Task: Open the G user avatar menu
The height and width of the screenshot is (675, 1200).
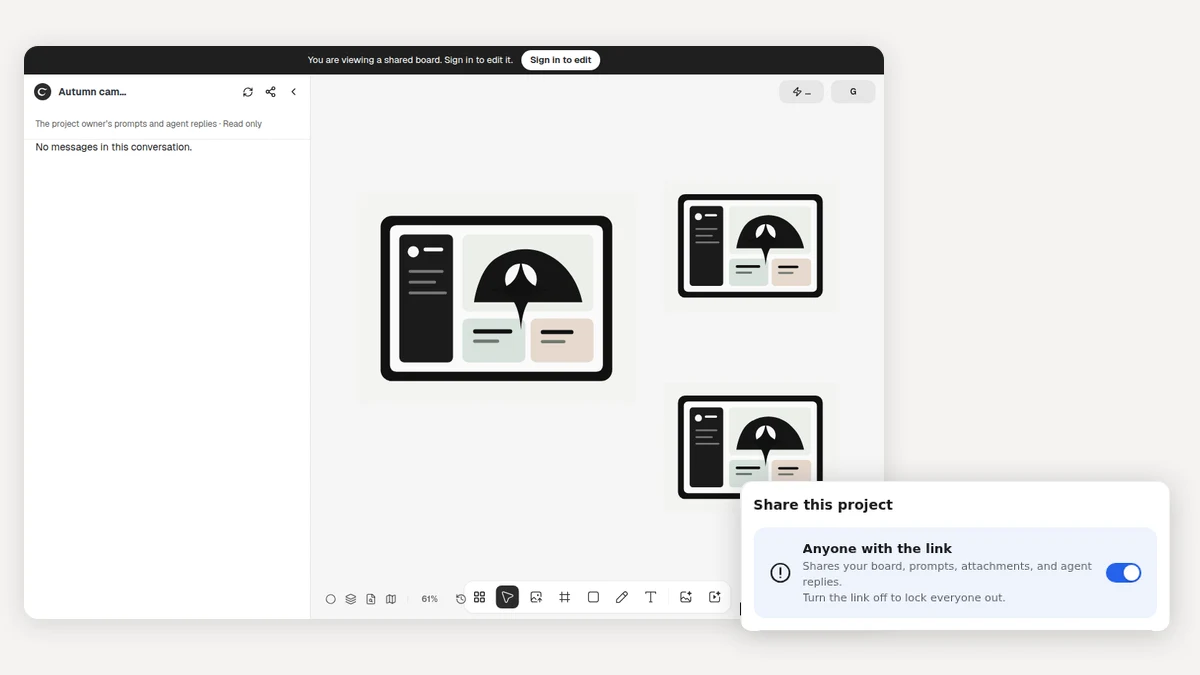Action: 853,92
